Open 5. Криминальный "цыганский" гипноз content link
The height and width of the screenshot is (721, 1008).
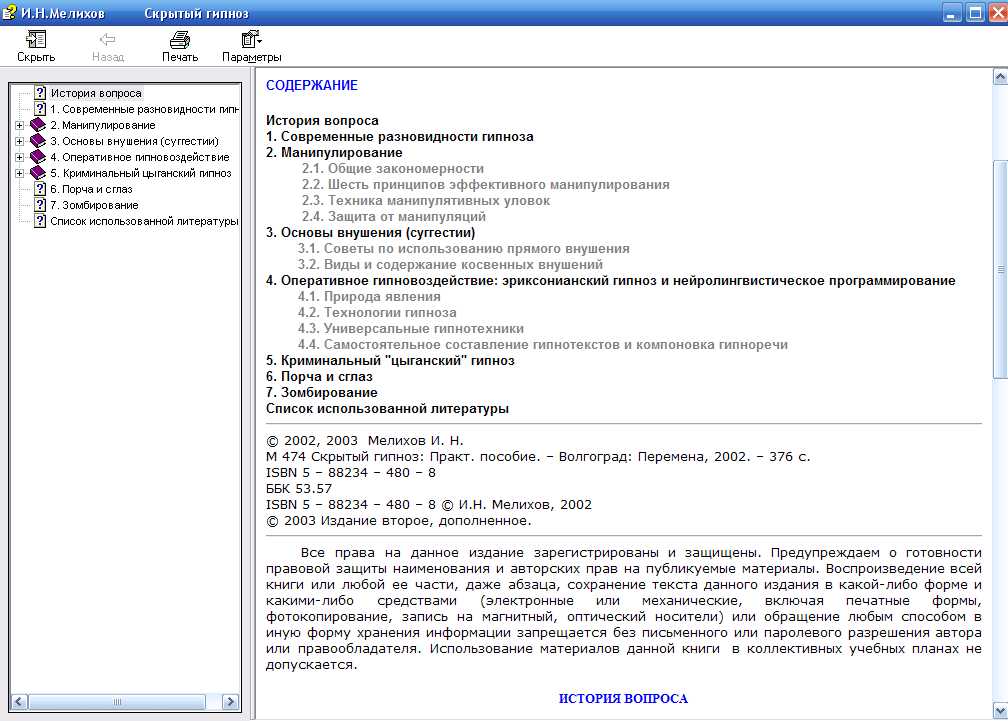click(x=390, y=360)
